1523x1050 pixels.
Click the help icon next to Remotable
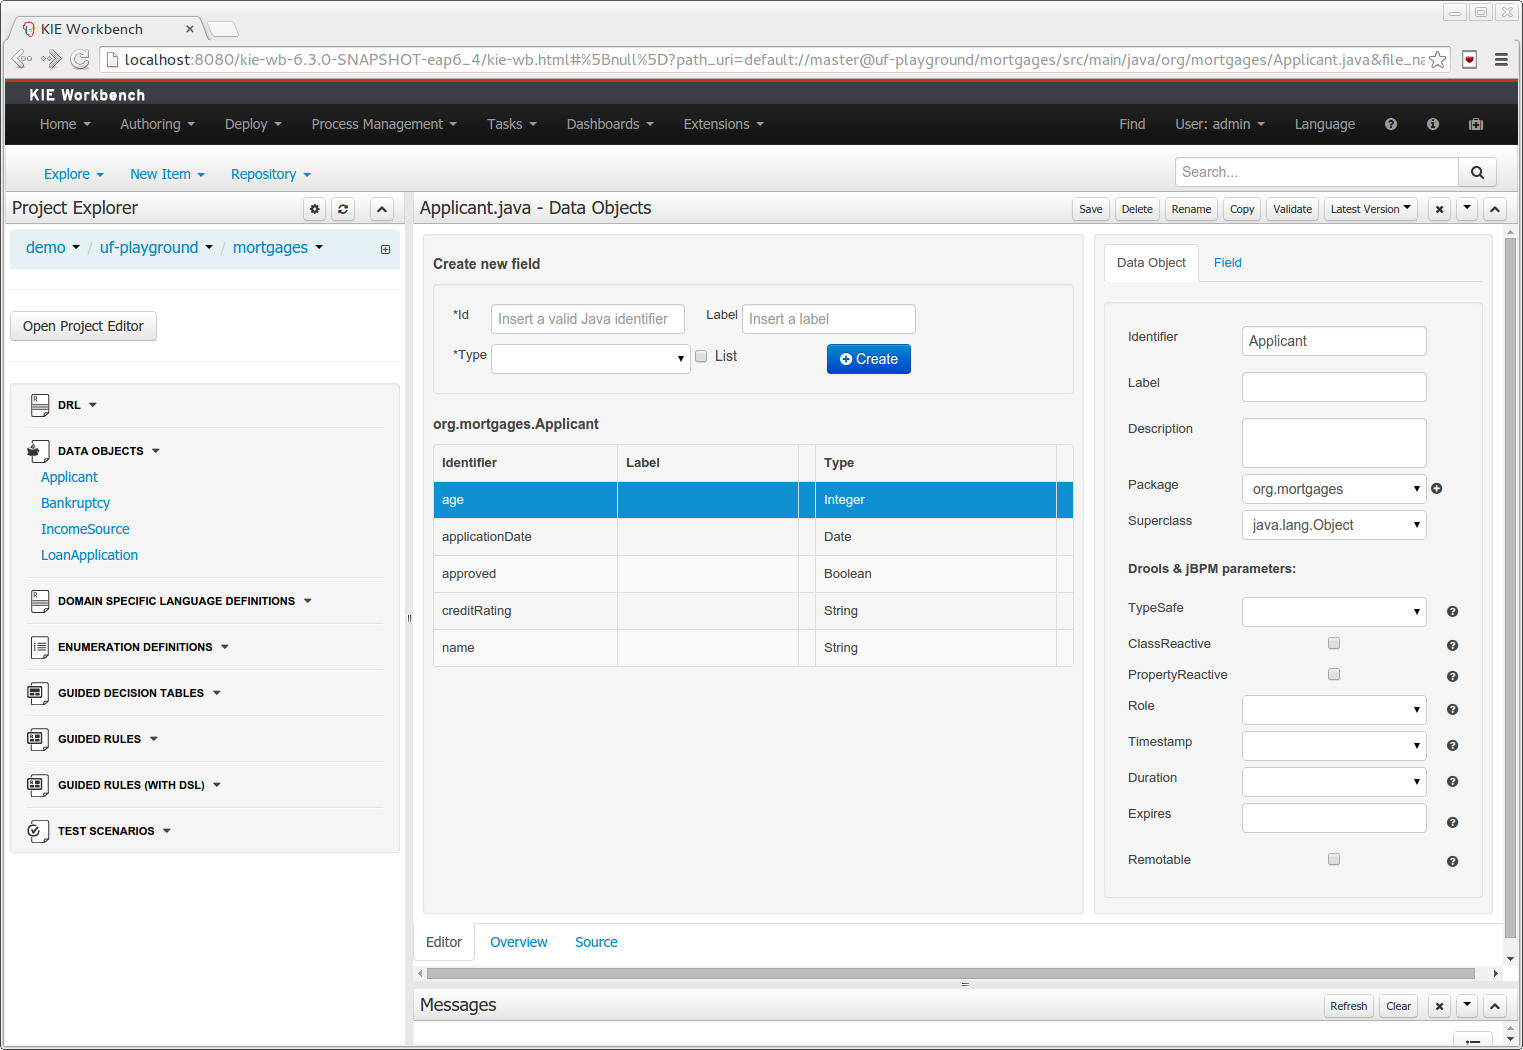[1452, 862]
